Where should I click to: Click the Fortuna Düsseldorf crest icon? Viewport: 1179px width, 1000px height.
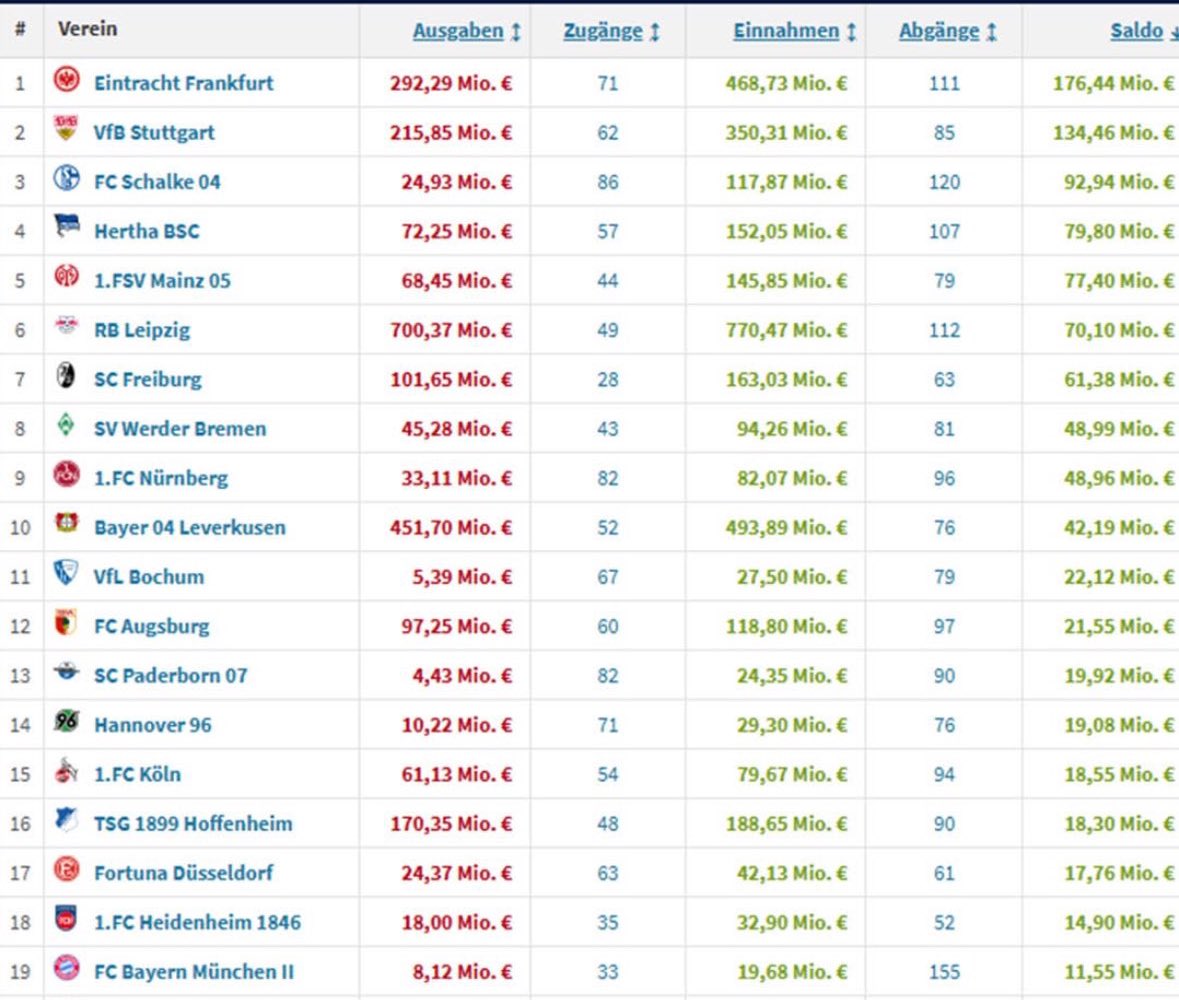tap(66, 868)
